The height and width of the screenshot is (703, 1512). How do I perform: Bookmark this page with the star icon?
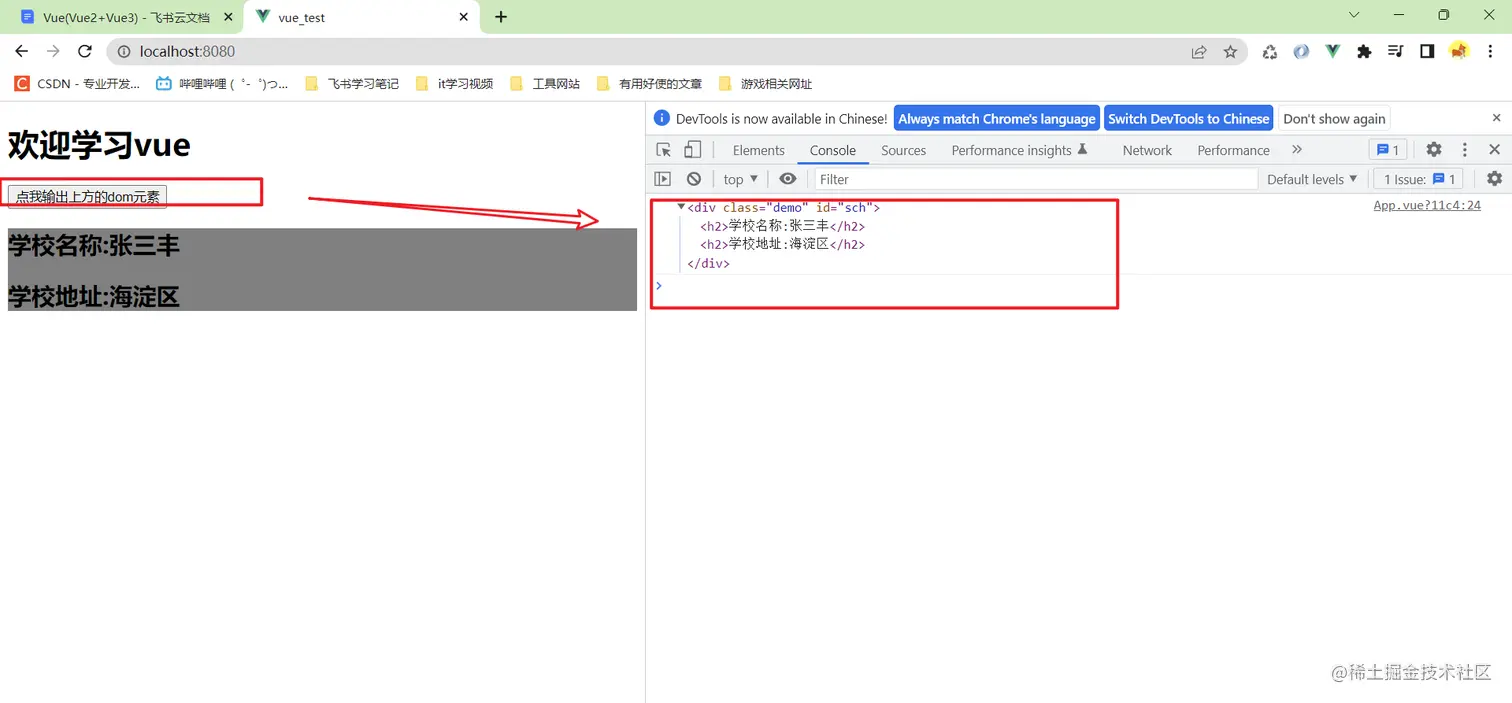point(1230,52)
